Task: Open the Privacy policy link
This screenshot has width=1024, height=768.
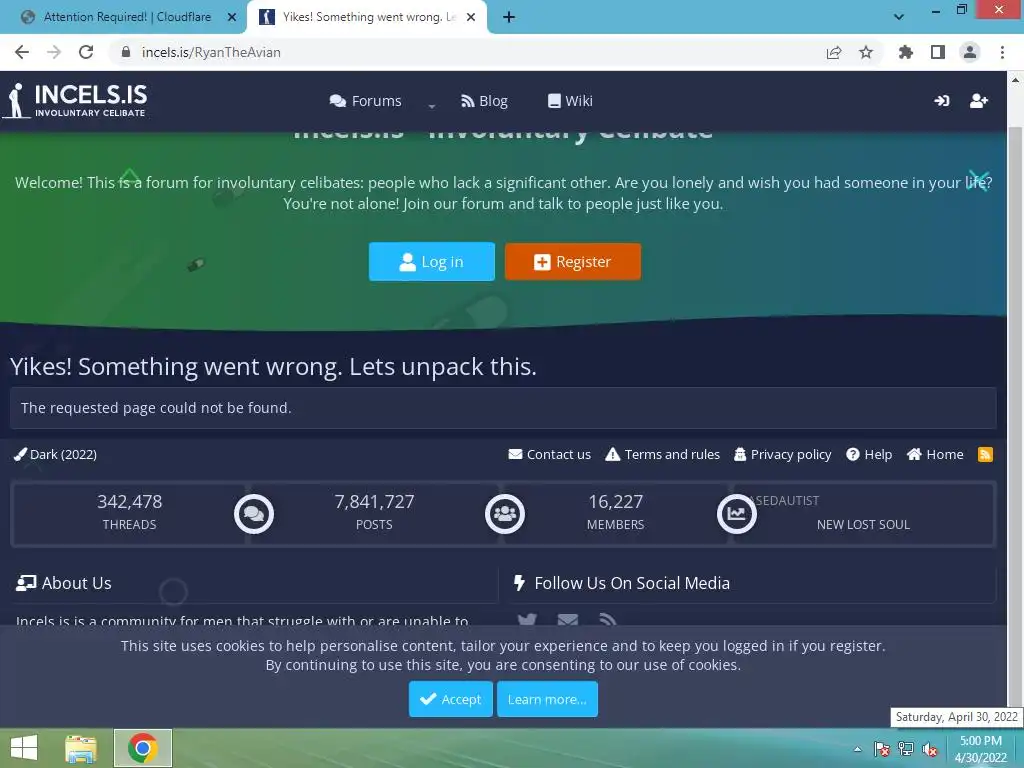Action: coord(782,455)
